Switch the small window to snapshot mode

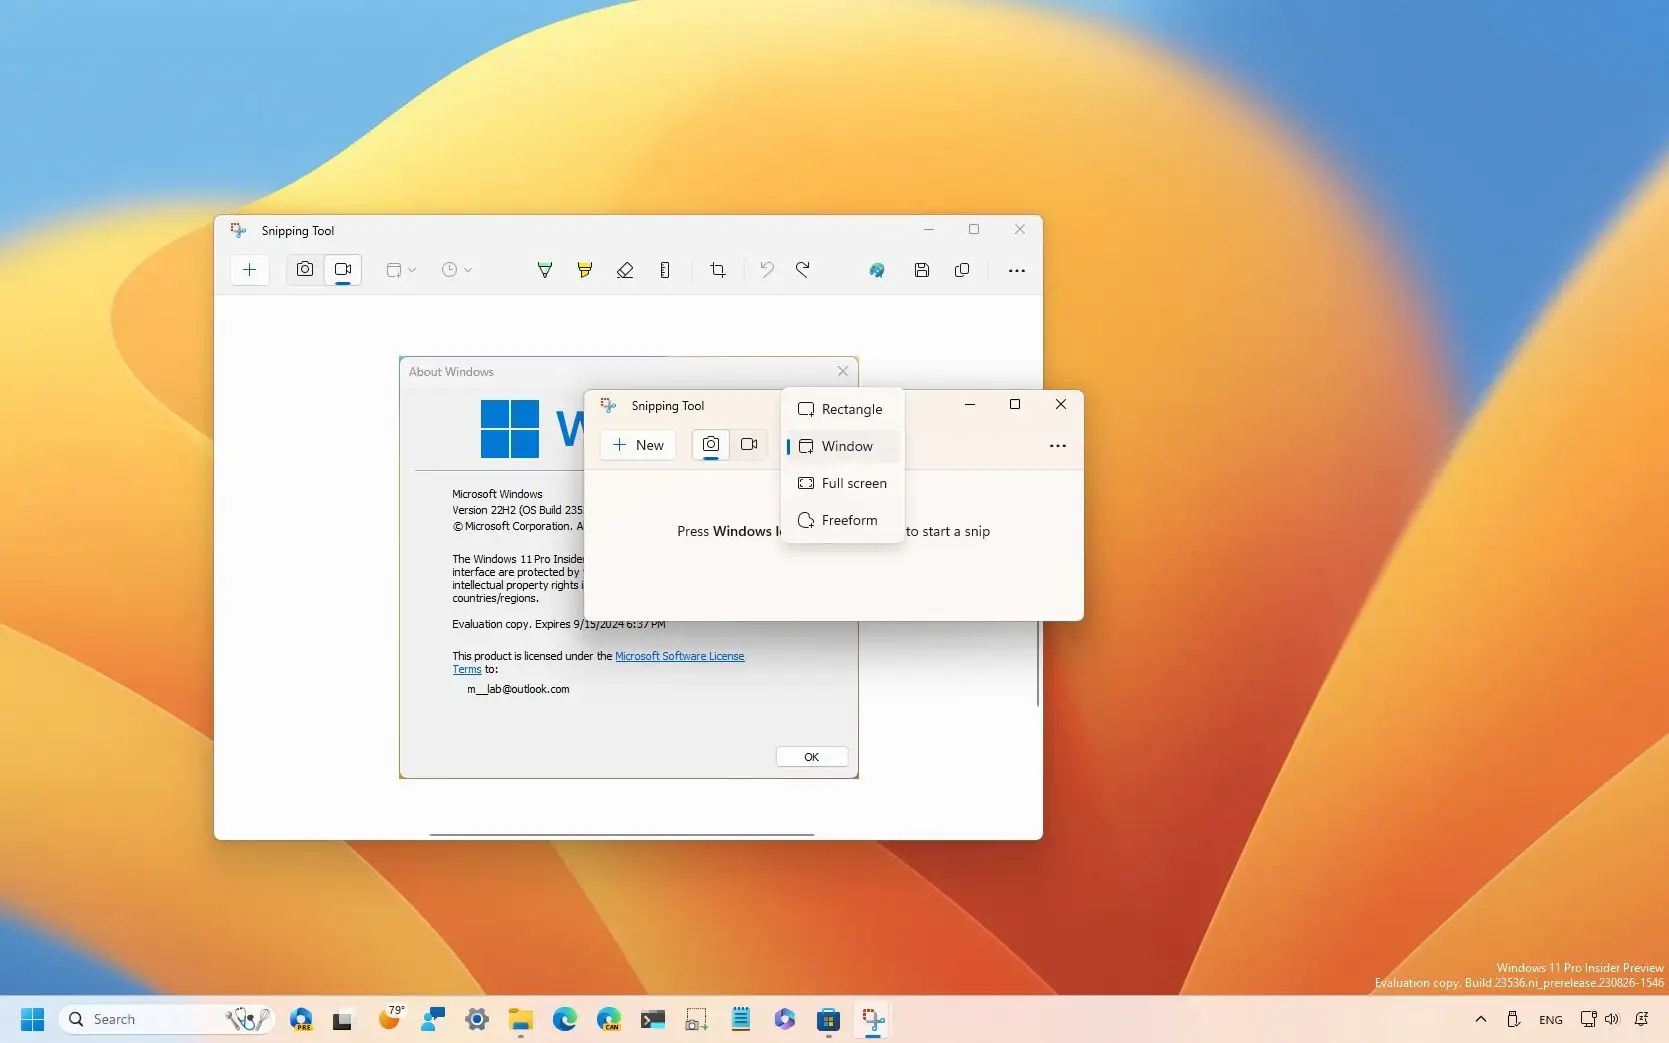tap(710, 445)
